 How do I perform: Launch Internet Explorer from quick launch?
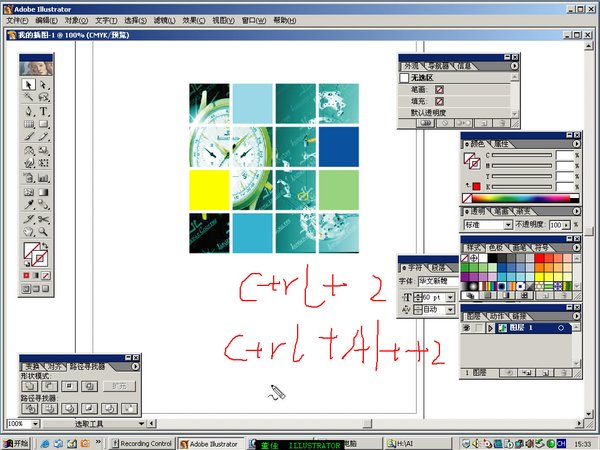(x=45, y=443)
